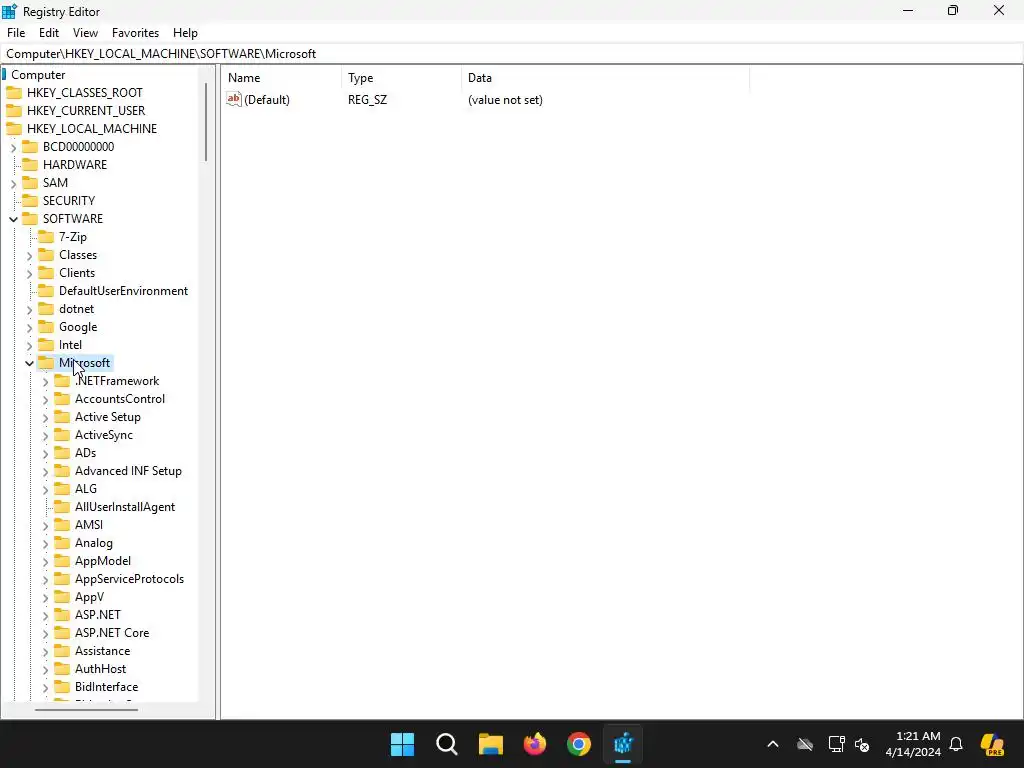Select the AppServiceProtocols key
This screenshot has width=1024, height=768.
point(129,579)
